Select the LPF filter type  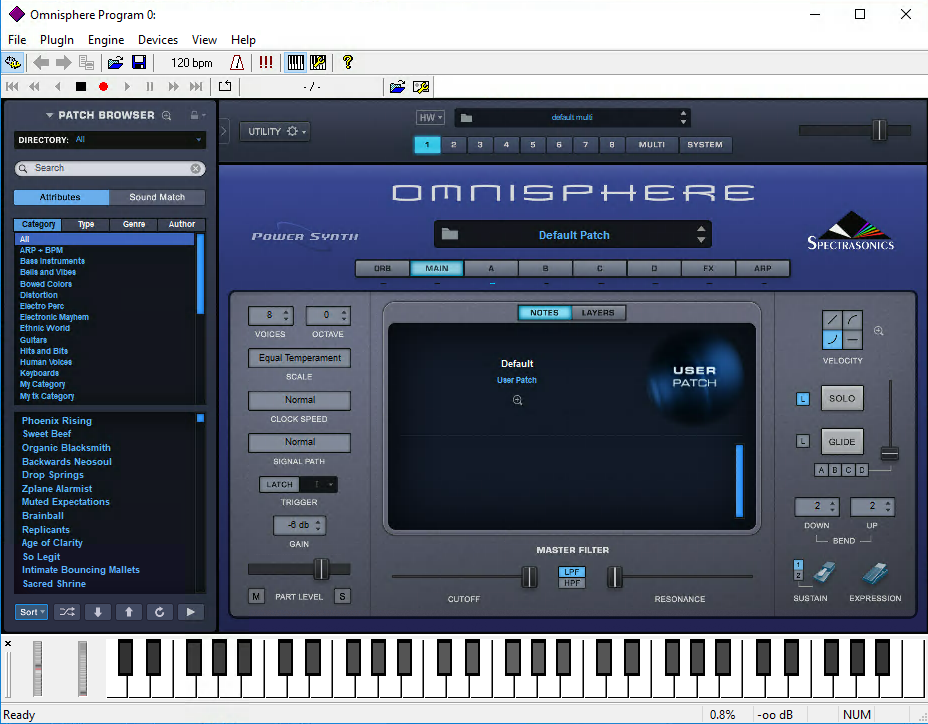(x=572, y=572)
